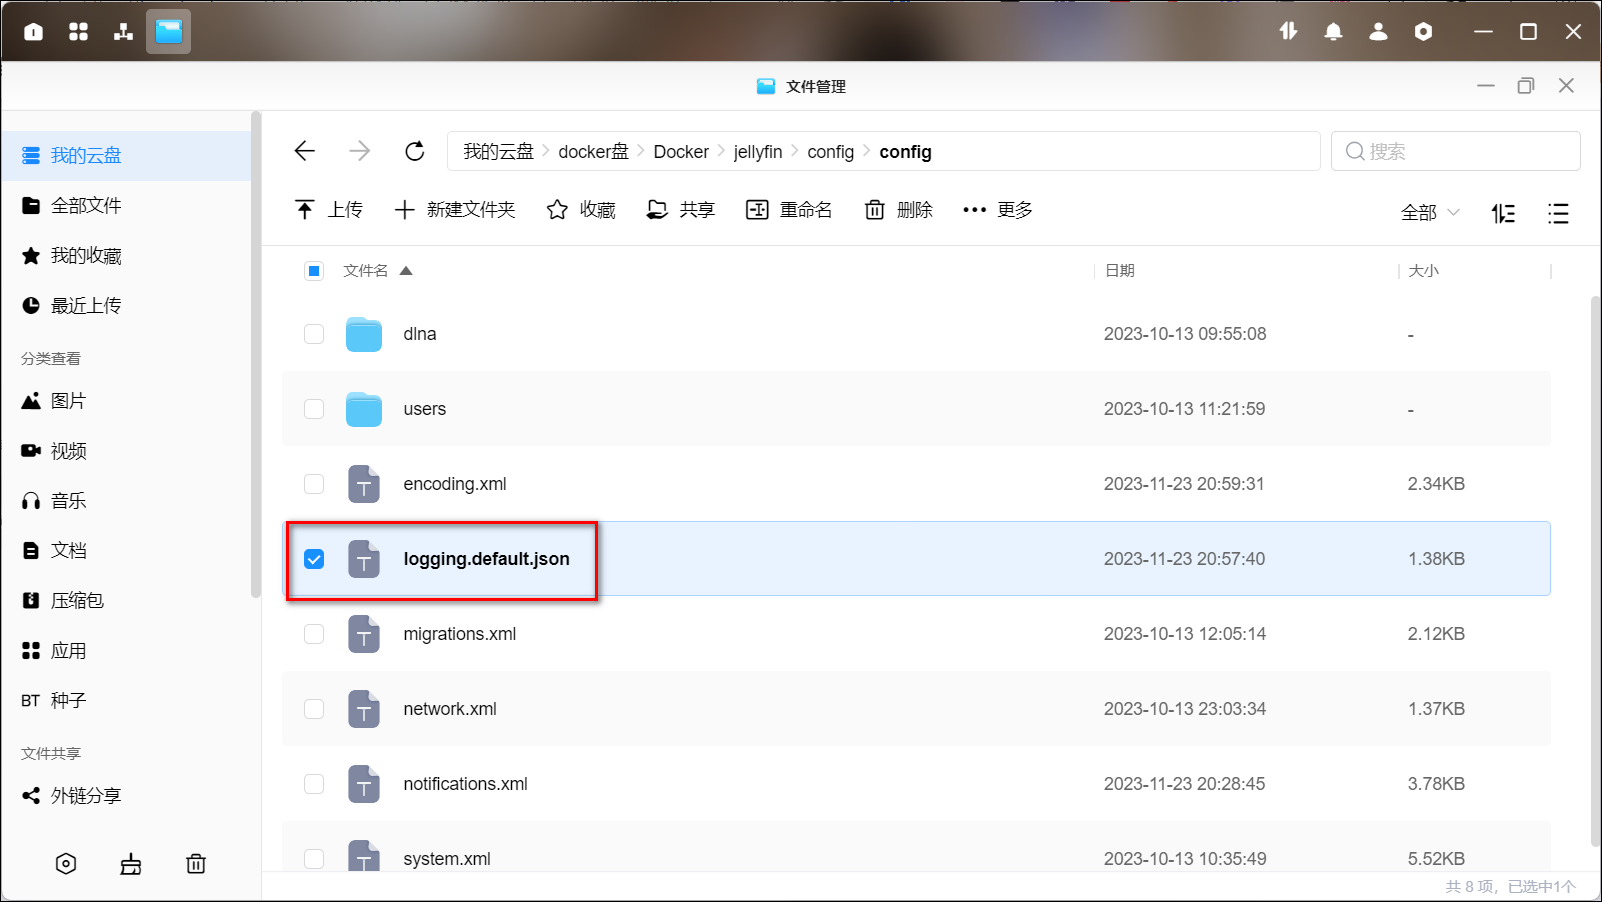Open the 更多 more actions menu
This screenshot has height=902, width=1602.
click(x=997, y=210)
